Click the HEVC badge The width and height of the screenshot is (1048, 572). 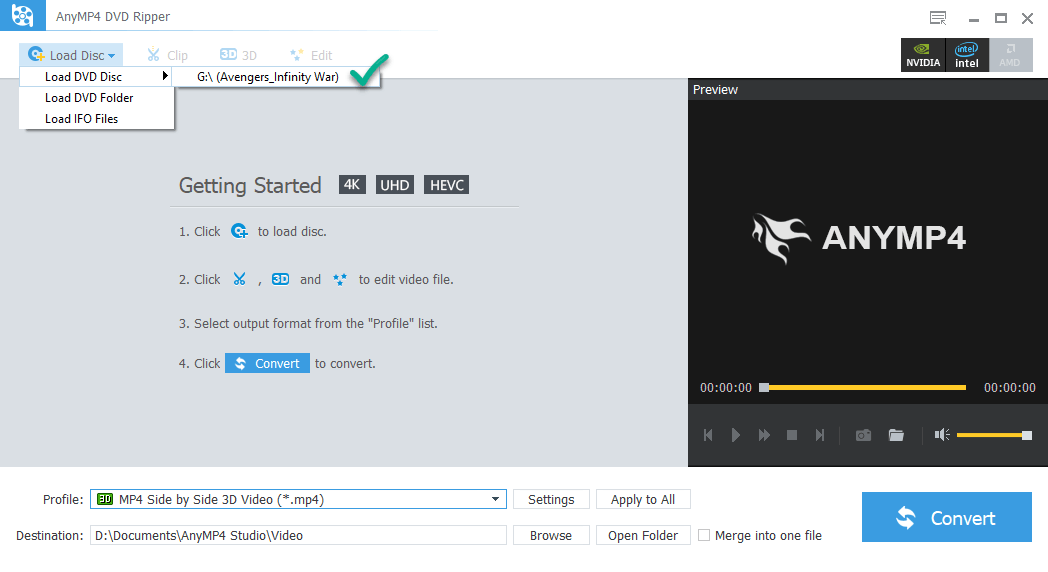[446, 184]
